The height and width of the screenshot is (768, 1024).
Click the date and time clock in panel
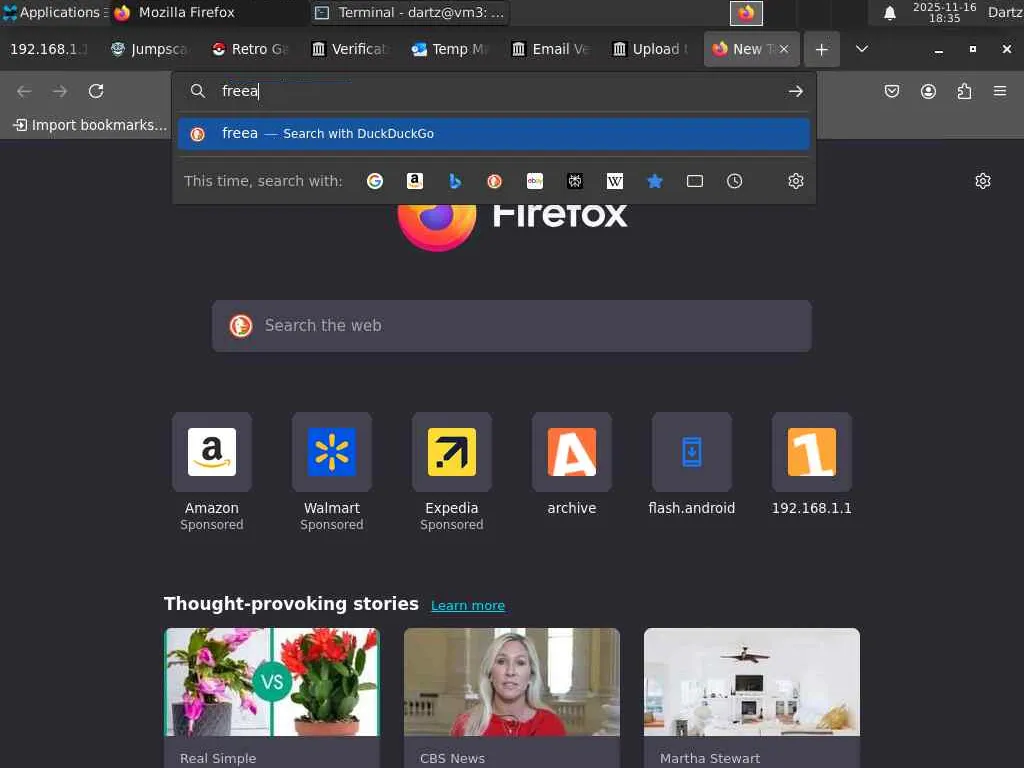pyautogui.click(x=944, y=12)
